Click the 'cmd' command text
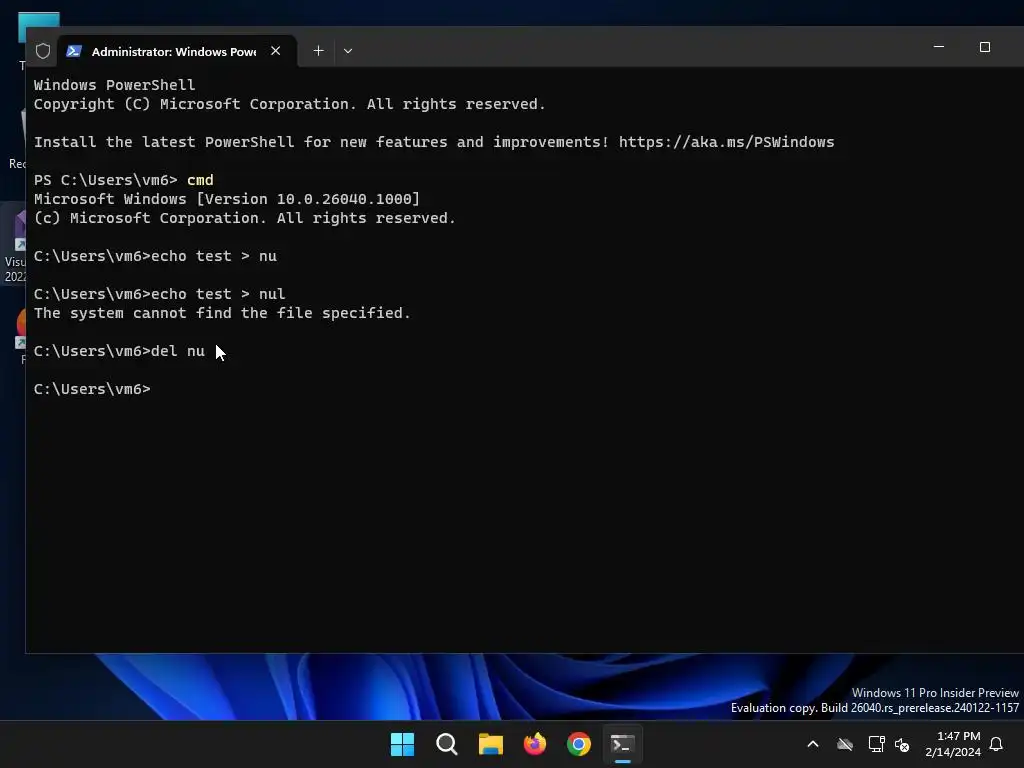 200,180
